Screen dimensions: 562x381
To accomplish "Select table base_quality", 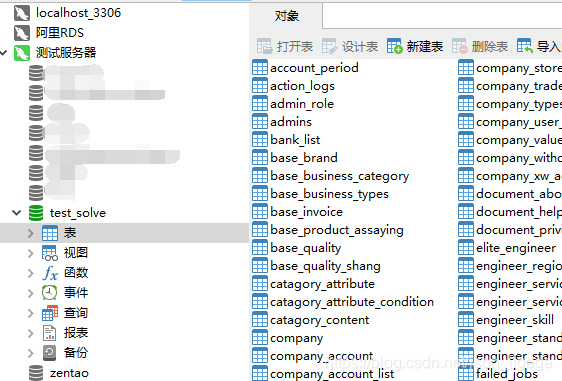I will coord(305,248).
